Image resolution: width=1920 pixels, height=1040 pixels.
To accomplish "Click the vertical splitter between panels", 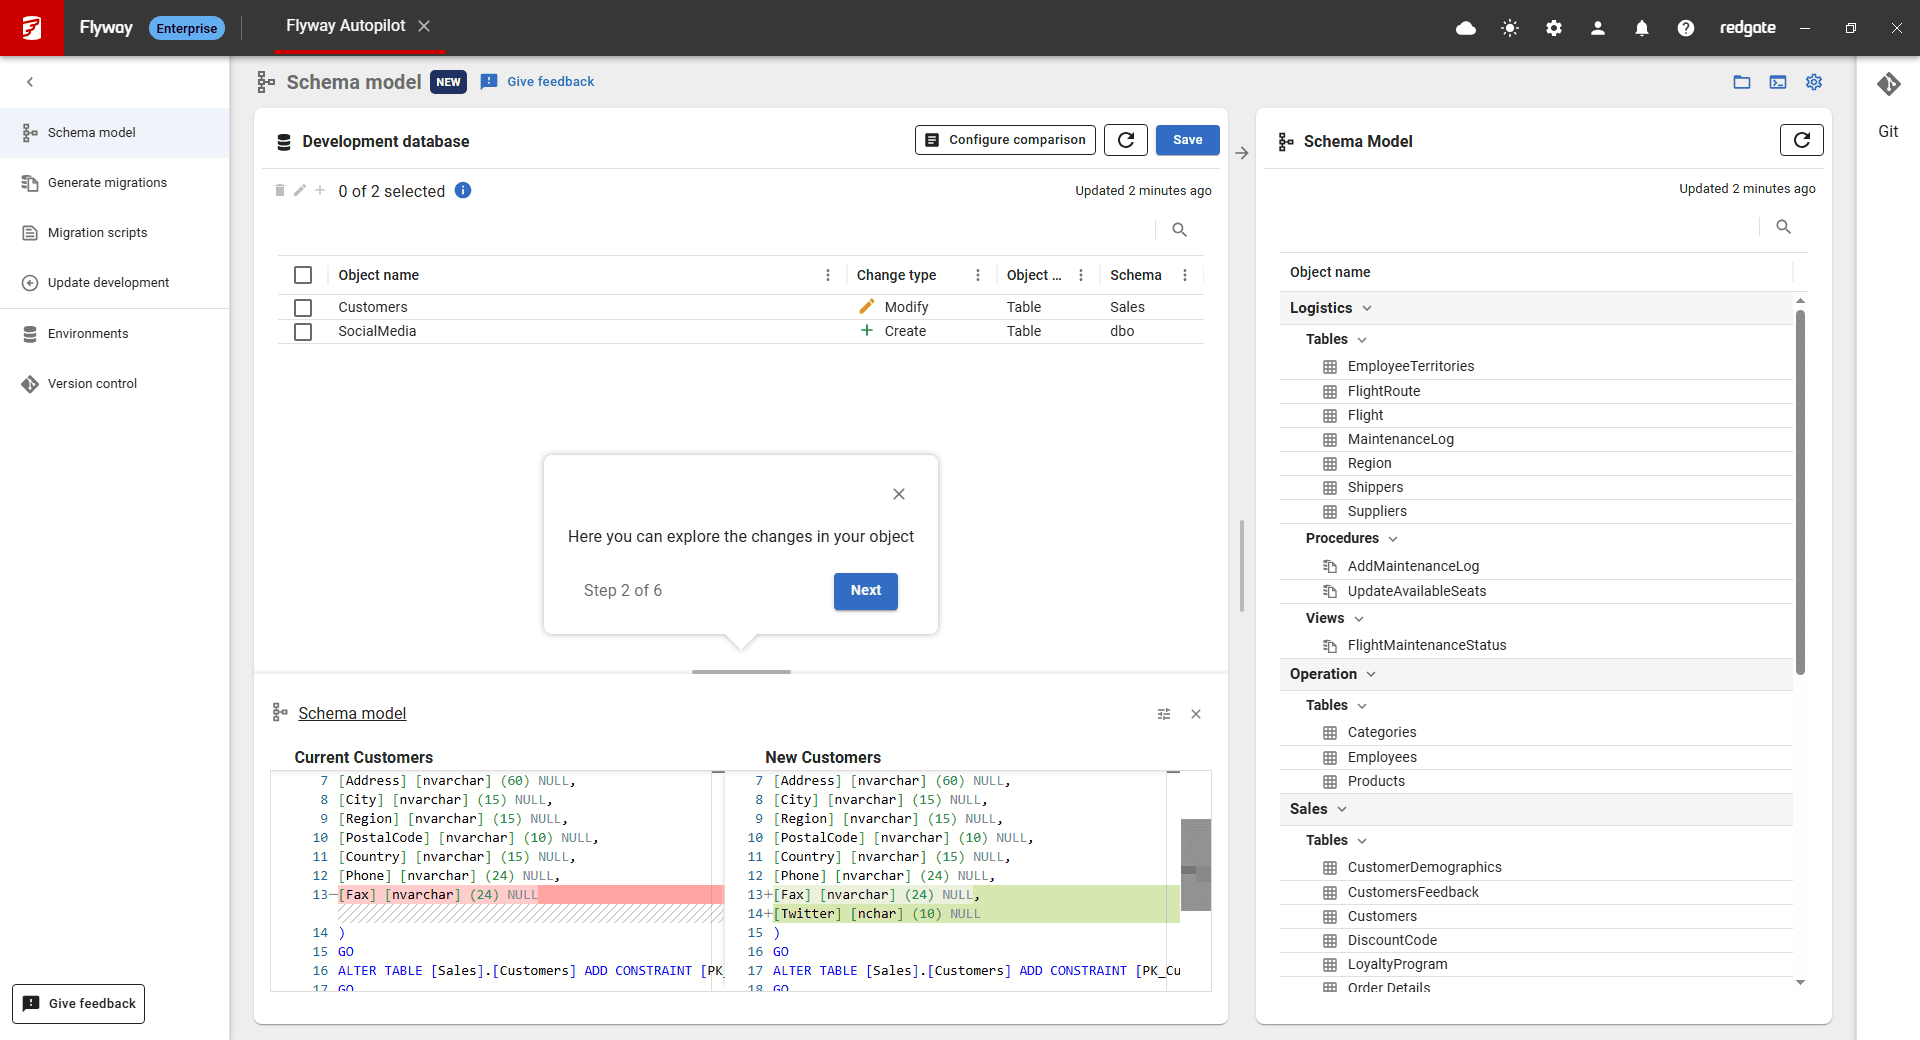I will pyautogui.click(x=1242, y=565).
